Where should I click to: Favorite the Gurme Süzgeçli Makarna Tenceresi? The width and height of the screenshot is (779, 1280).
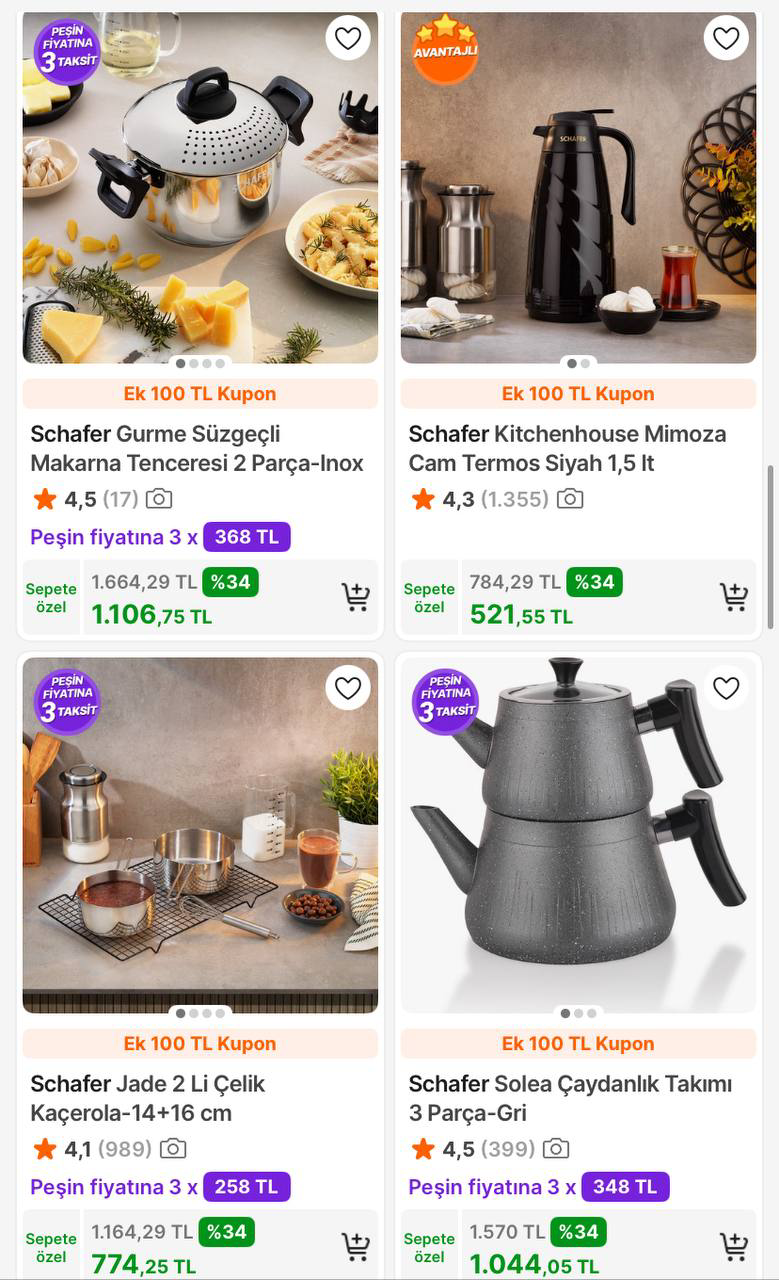tap(348, 39)
